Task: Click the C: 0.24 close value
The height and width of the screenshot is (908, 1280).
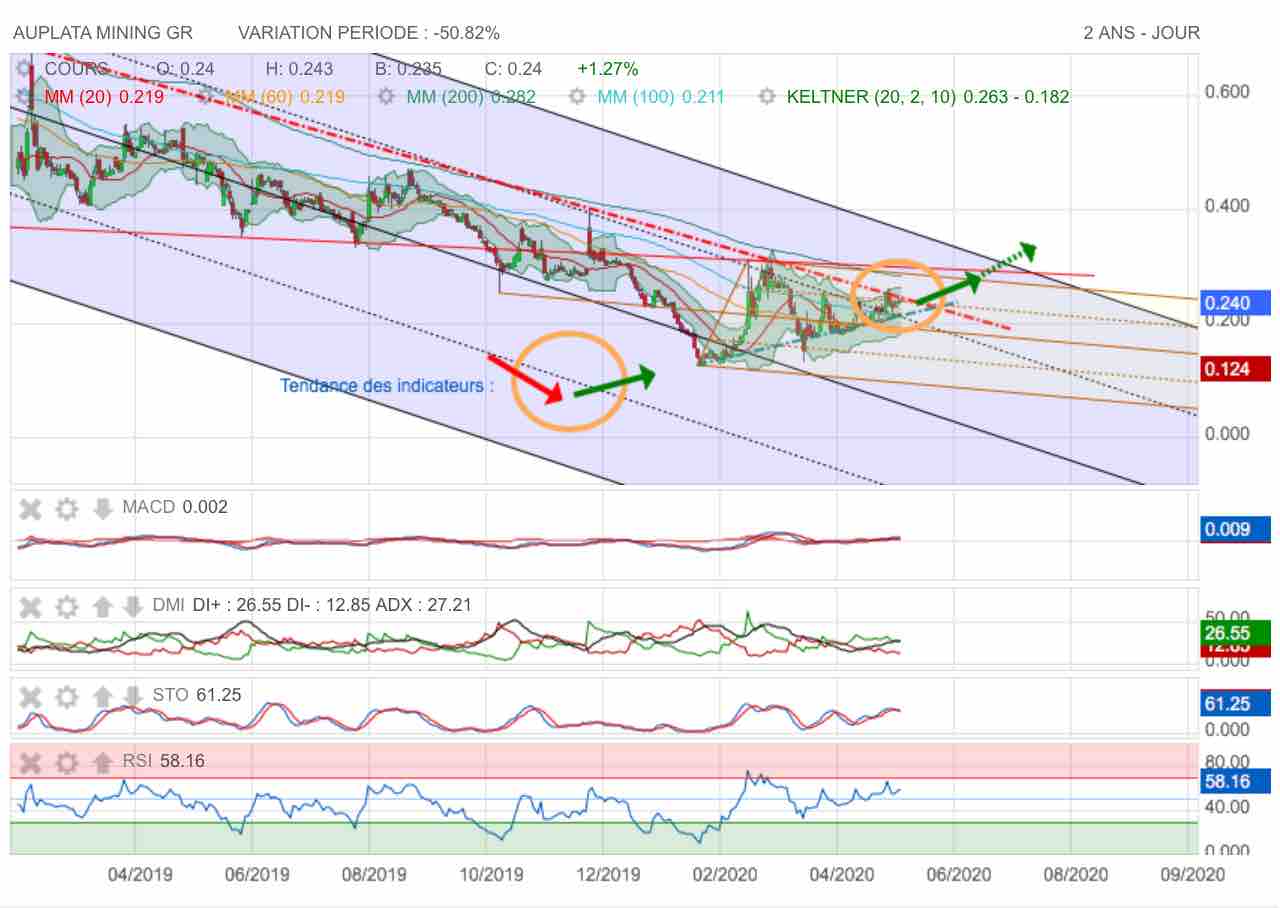Action: [x=513, y=69]
